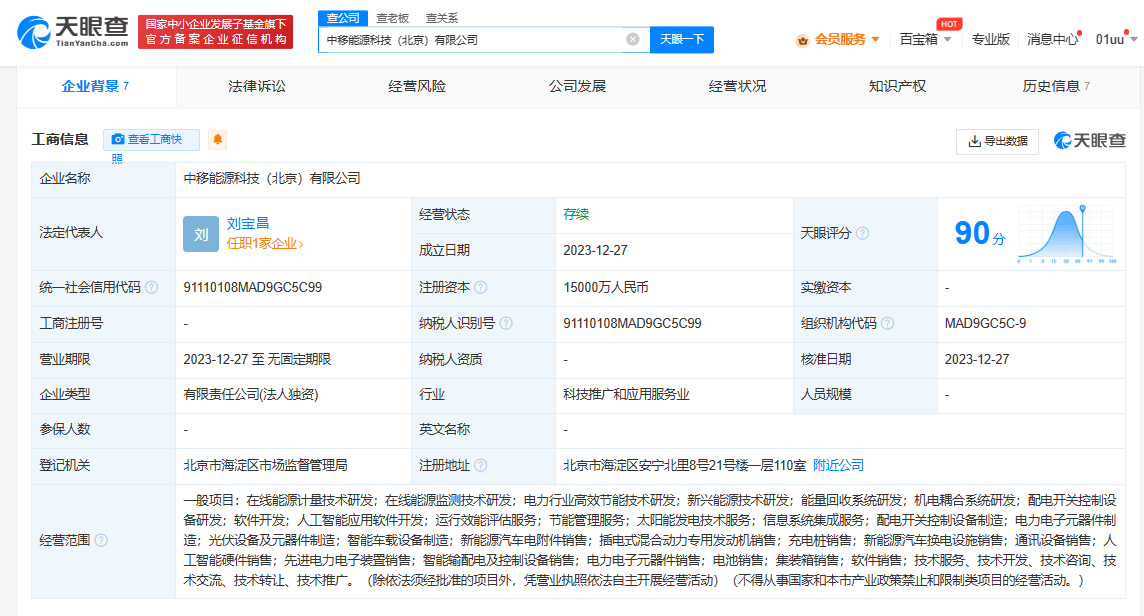Switch to 公司发展 tab
This screenshot has height=616, width=1144.
click(577, 86)
